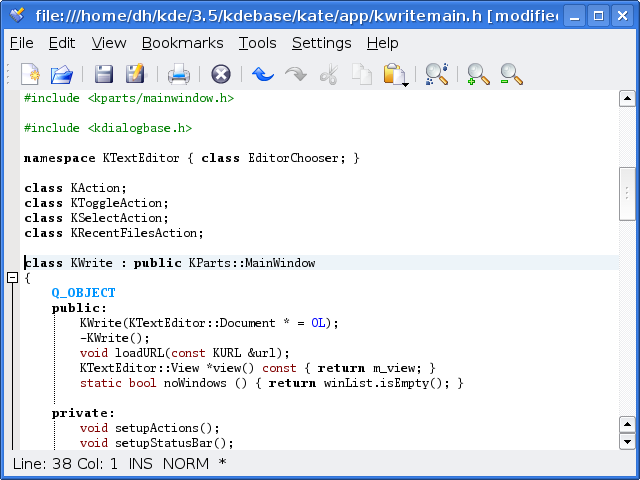Click the Cut scissors icon
The height and width of the screenshot is (480, 640).
328,74
